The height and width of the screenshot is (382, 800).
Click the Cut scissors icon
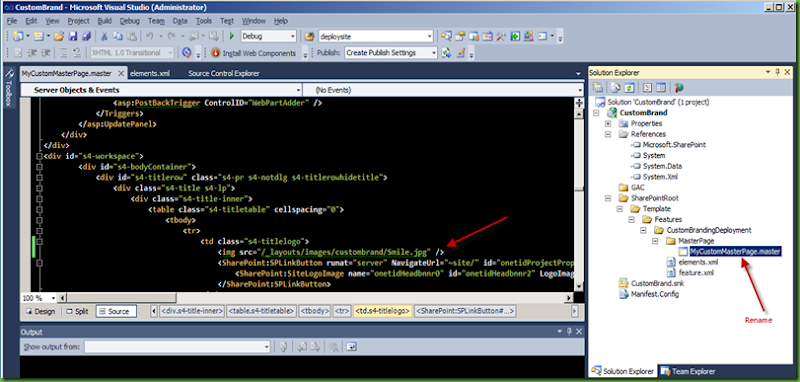104,36
